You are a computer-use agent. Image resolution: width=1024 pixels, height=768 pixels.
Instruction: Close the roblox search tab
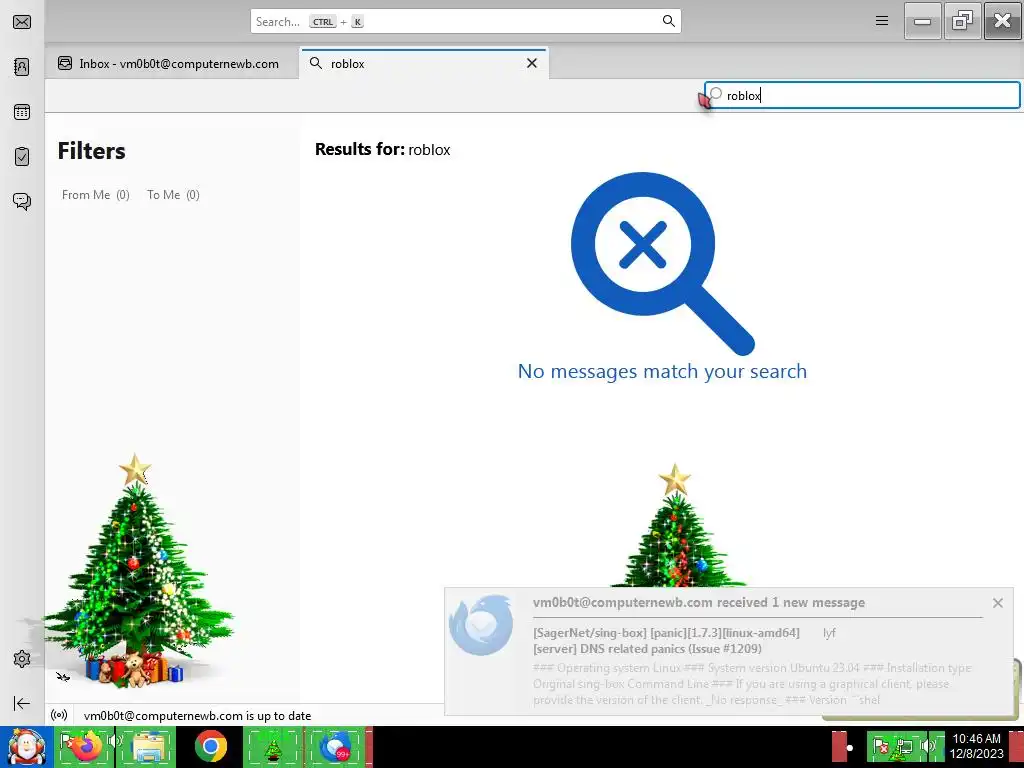[532, 63]
